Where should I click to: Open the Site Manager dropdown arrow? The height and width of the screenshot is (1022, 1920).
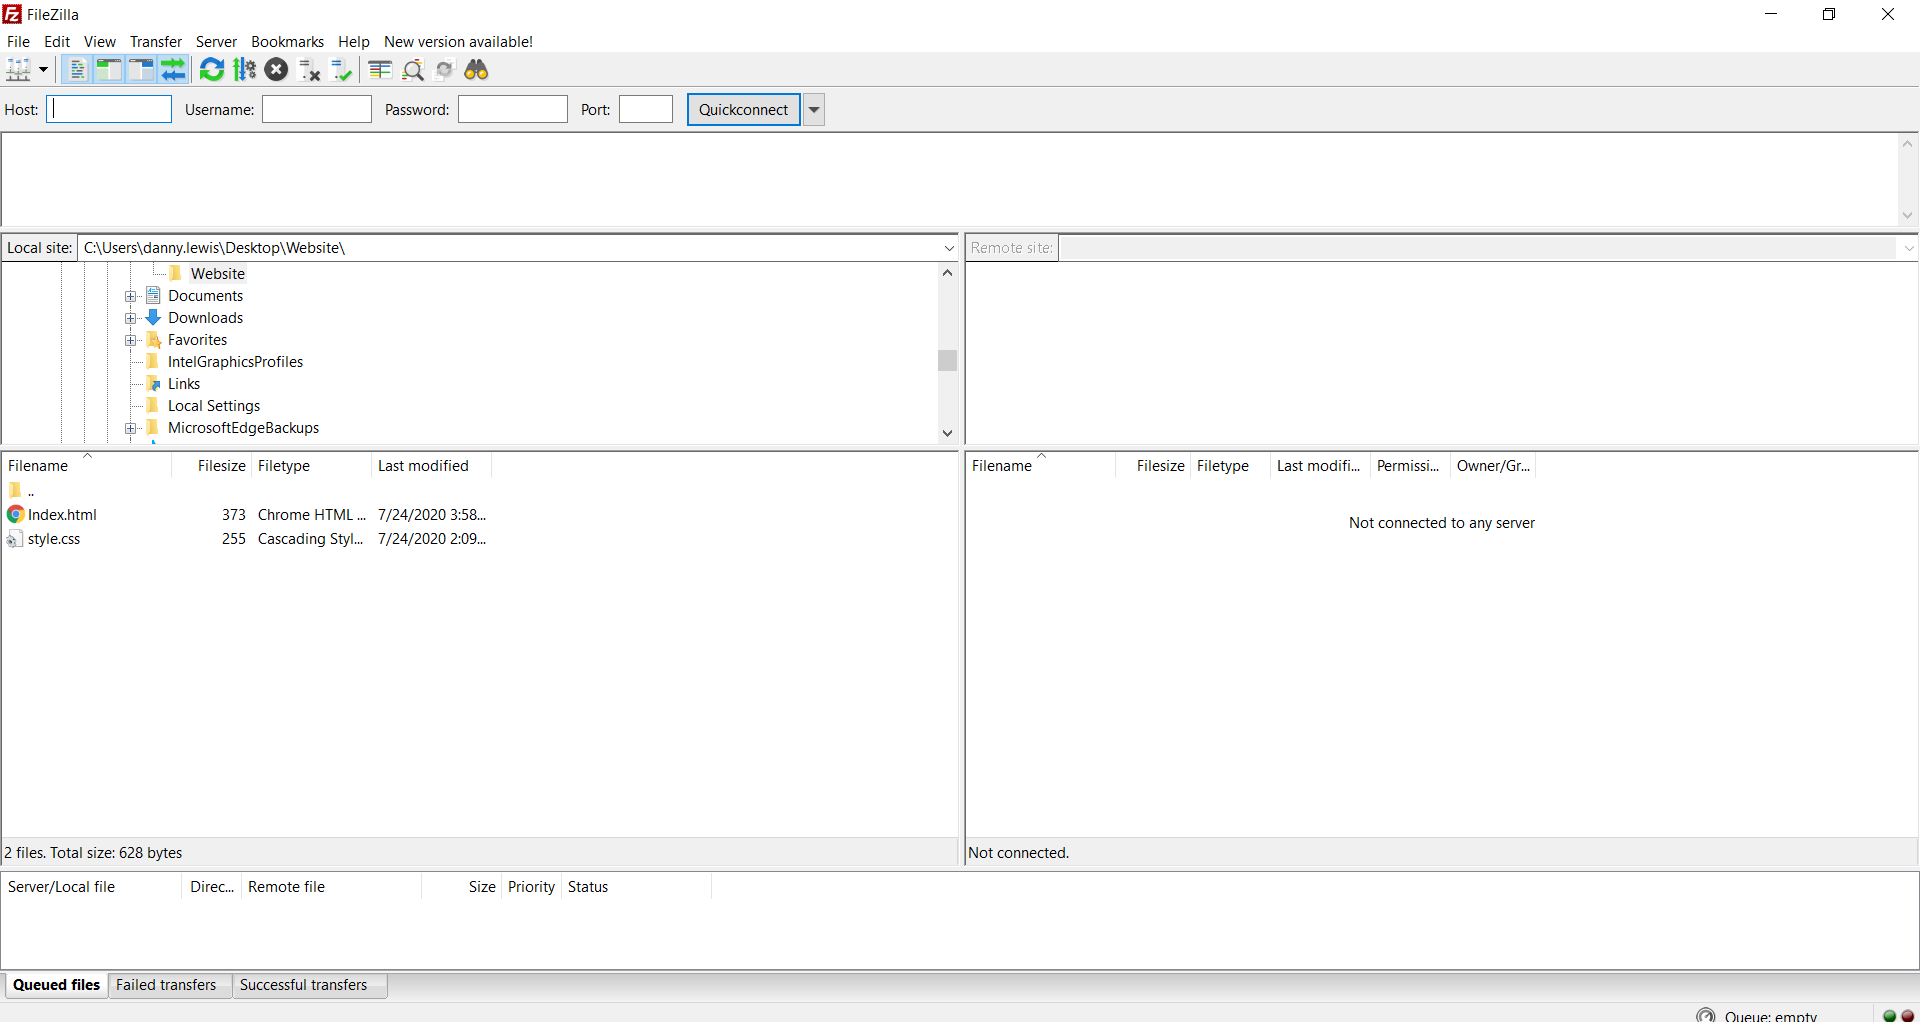pos(43,70)
